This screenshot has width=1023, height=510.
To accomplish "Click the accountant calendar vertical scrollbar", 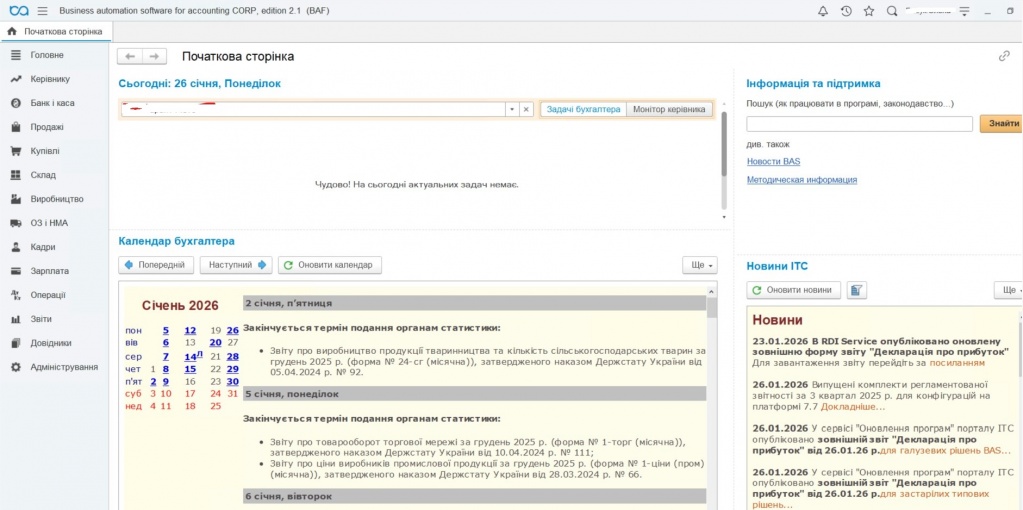I will [712, 400].
